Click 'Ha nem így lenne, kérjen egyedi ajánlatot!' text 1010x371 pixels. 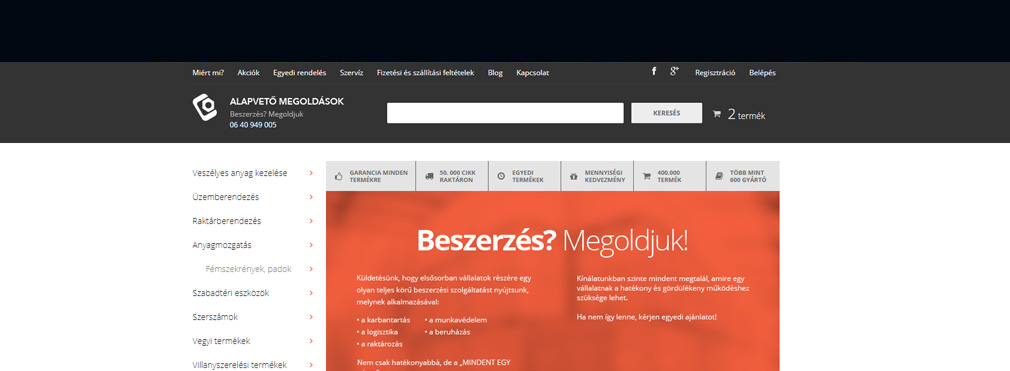coord(647,318)
